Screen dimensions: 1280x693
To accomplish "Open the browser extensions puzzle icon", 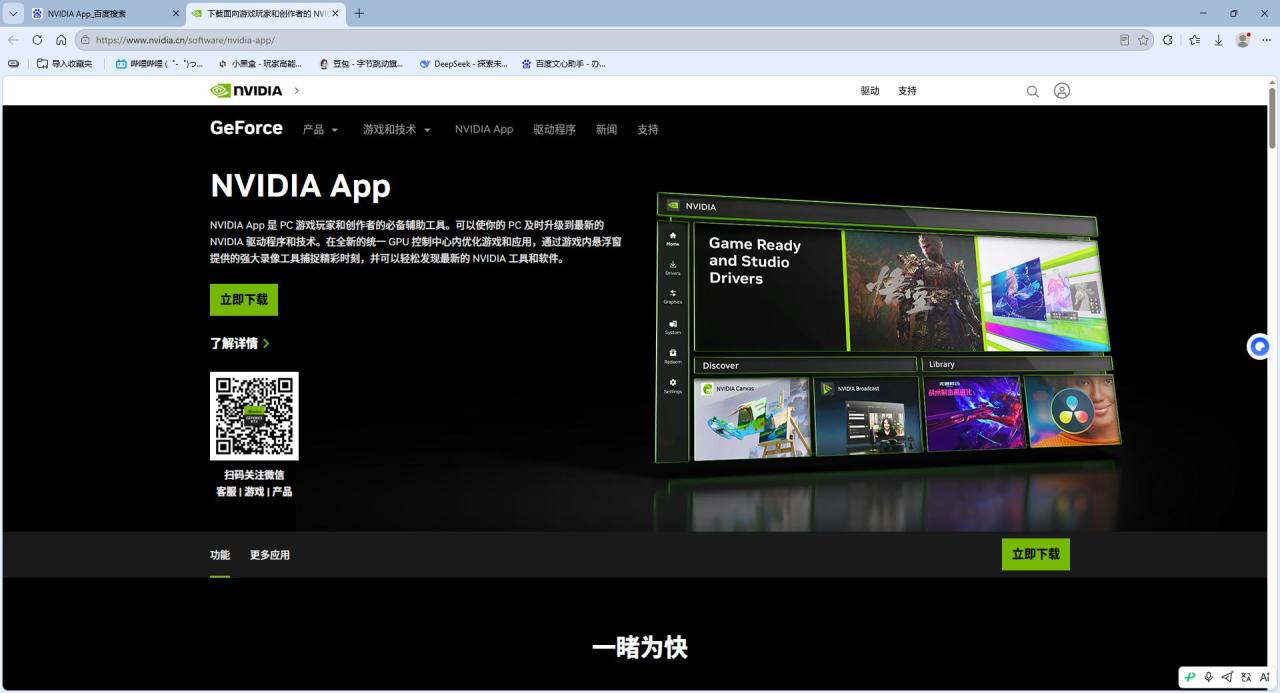I will (1168, 40).
